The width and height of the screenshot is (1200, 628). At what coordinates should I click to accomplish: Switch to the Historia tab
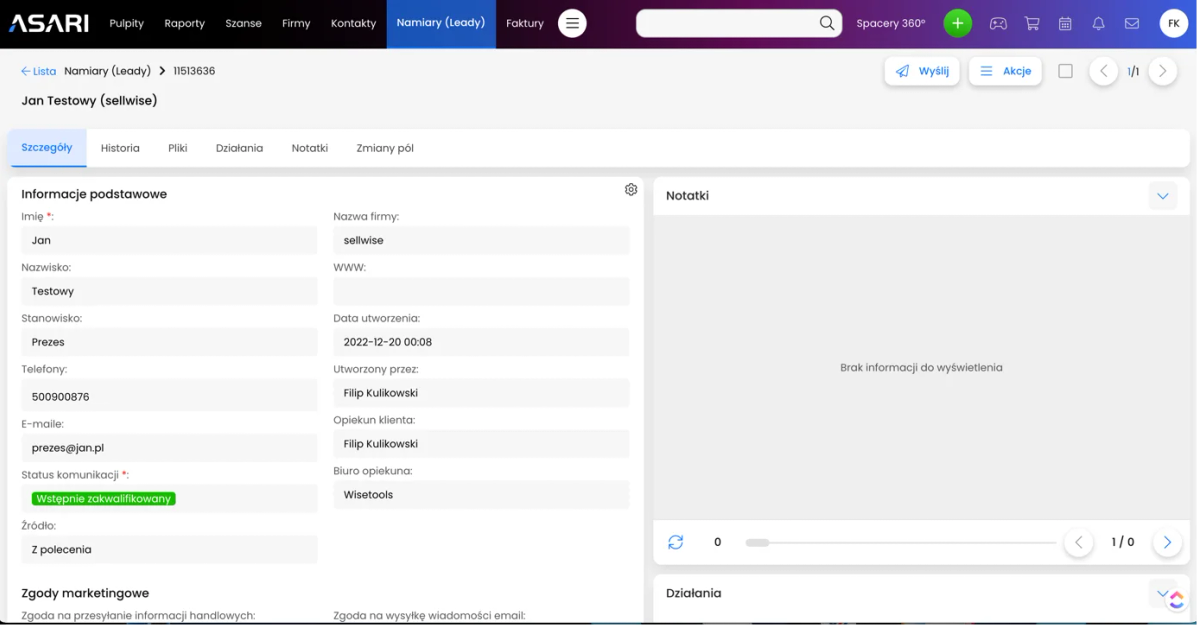120,148
